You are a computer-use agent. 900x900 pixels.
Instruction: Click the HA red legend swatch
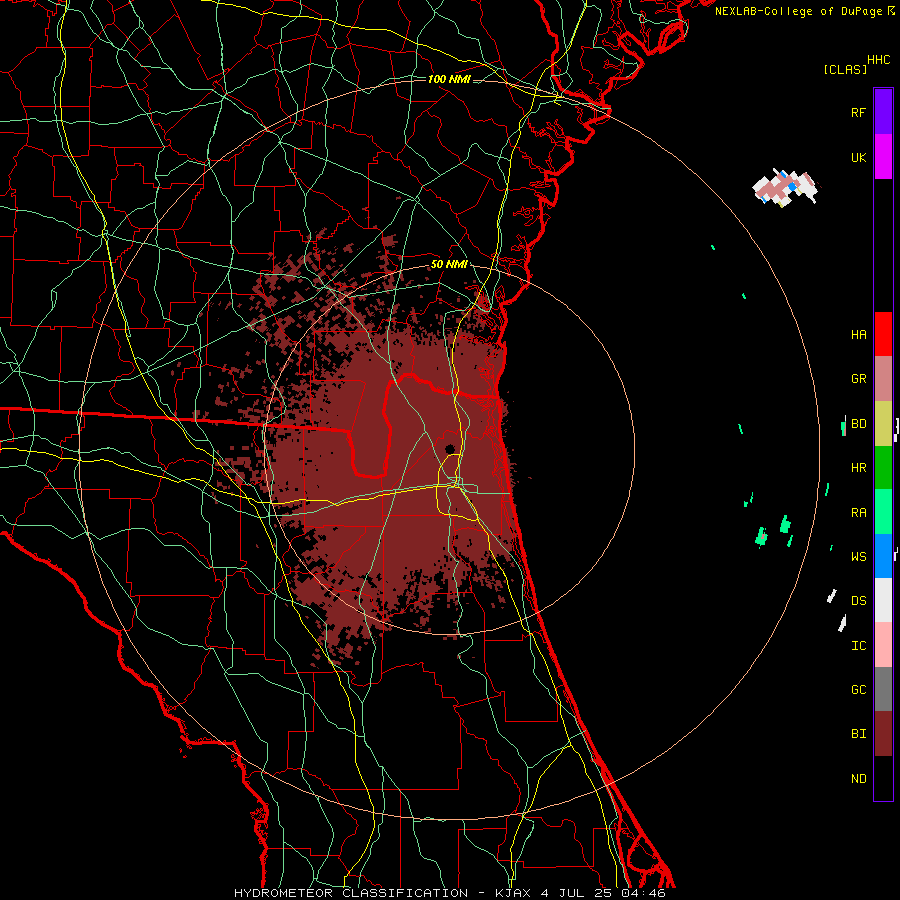[883, 334]
